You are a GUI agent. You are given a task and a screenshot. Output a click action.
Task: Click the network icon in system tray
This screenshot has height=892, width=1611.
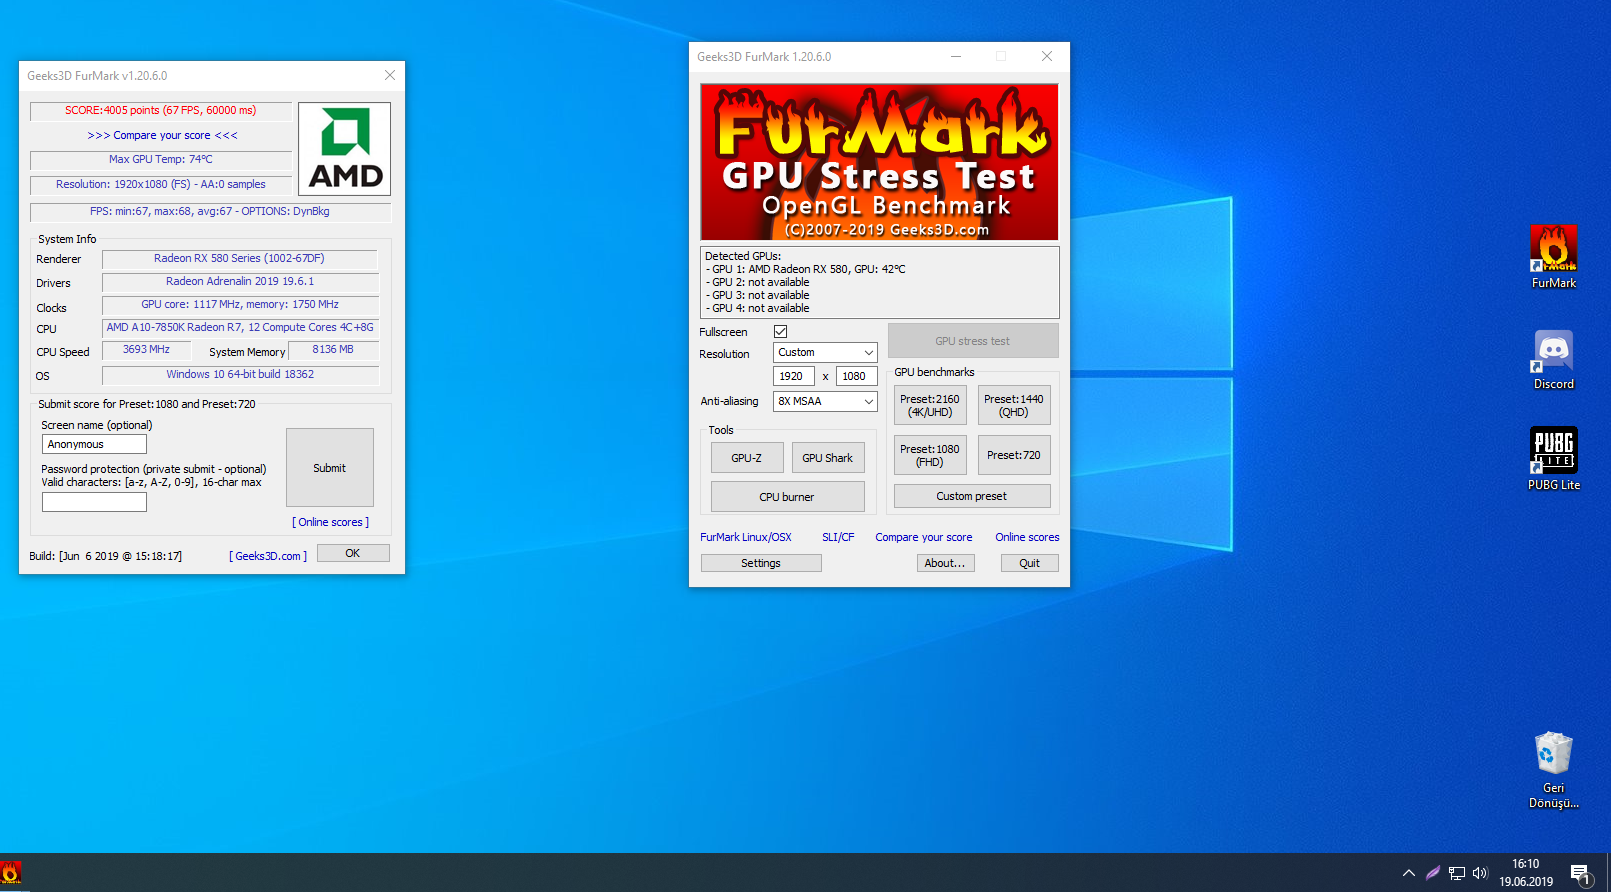(1456, 873)
